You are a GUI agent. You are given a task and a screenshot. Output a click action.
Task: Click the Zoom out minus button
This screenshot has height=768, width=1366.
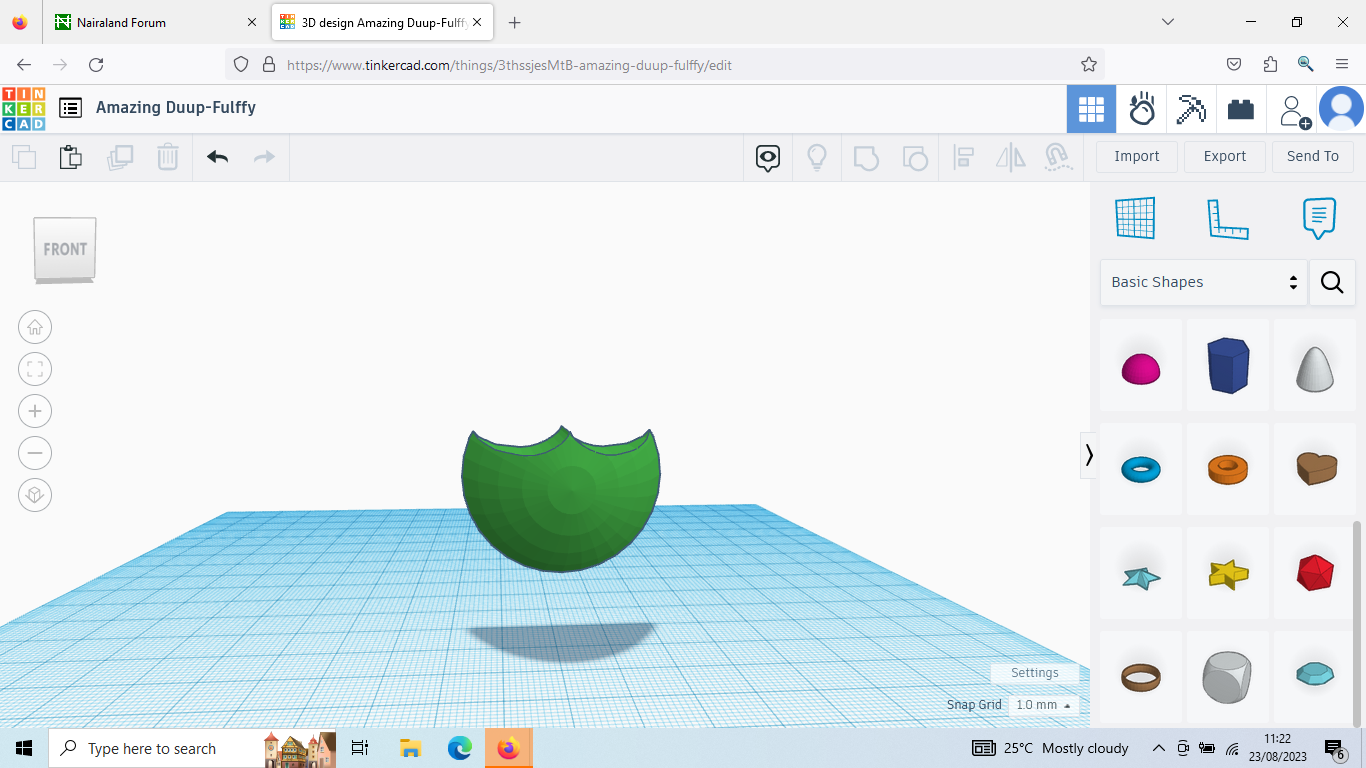(x=35, y=453)
